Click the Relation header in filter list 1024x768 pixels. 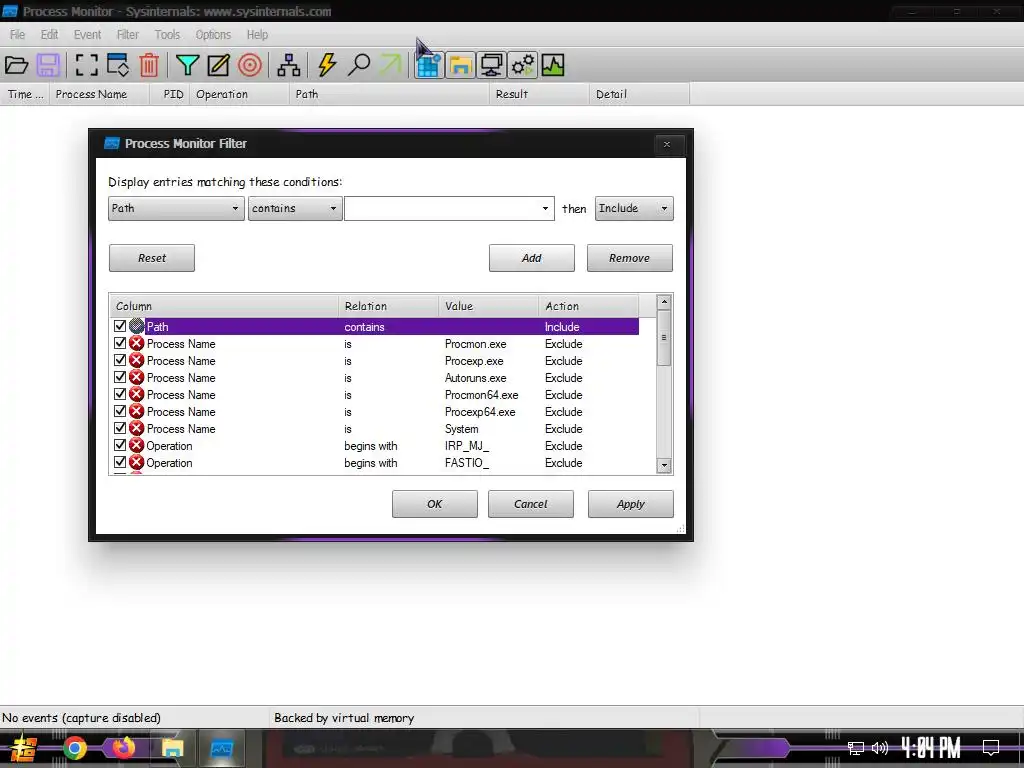click(x=389, y=306)
